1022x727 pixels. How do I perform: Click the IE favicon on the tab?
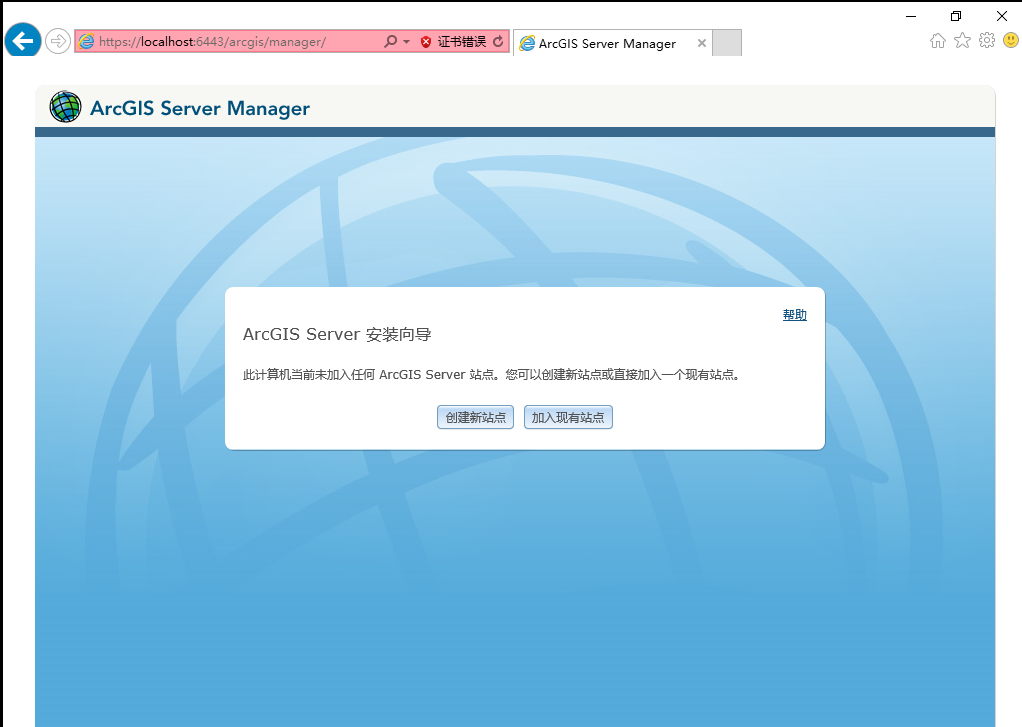527,44
